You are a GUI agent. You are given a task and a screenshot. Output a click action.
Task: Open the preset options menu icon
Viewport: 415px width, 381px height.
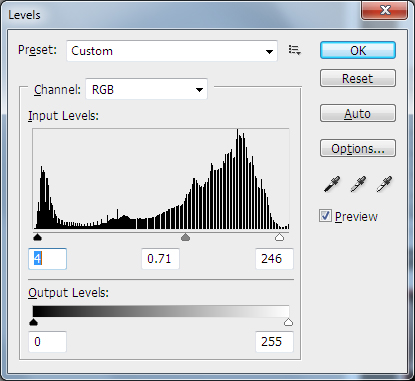click(295, 50)
